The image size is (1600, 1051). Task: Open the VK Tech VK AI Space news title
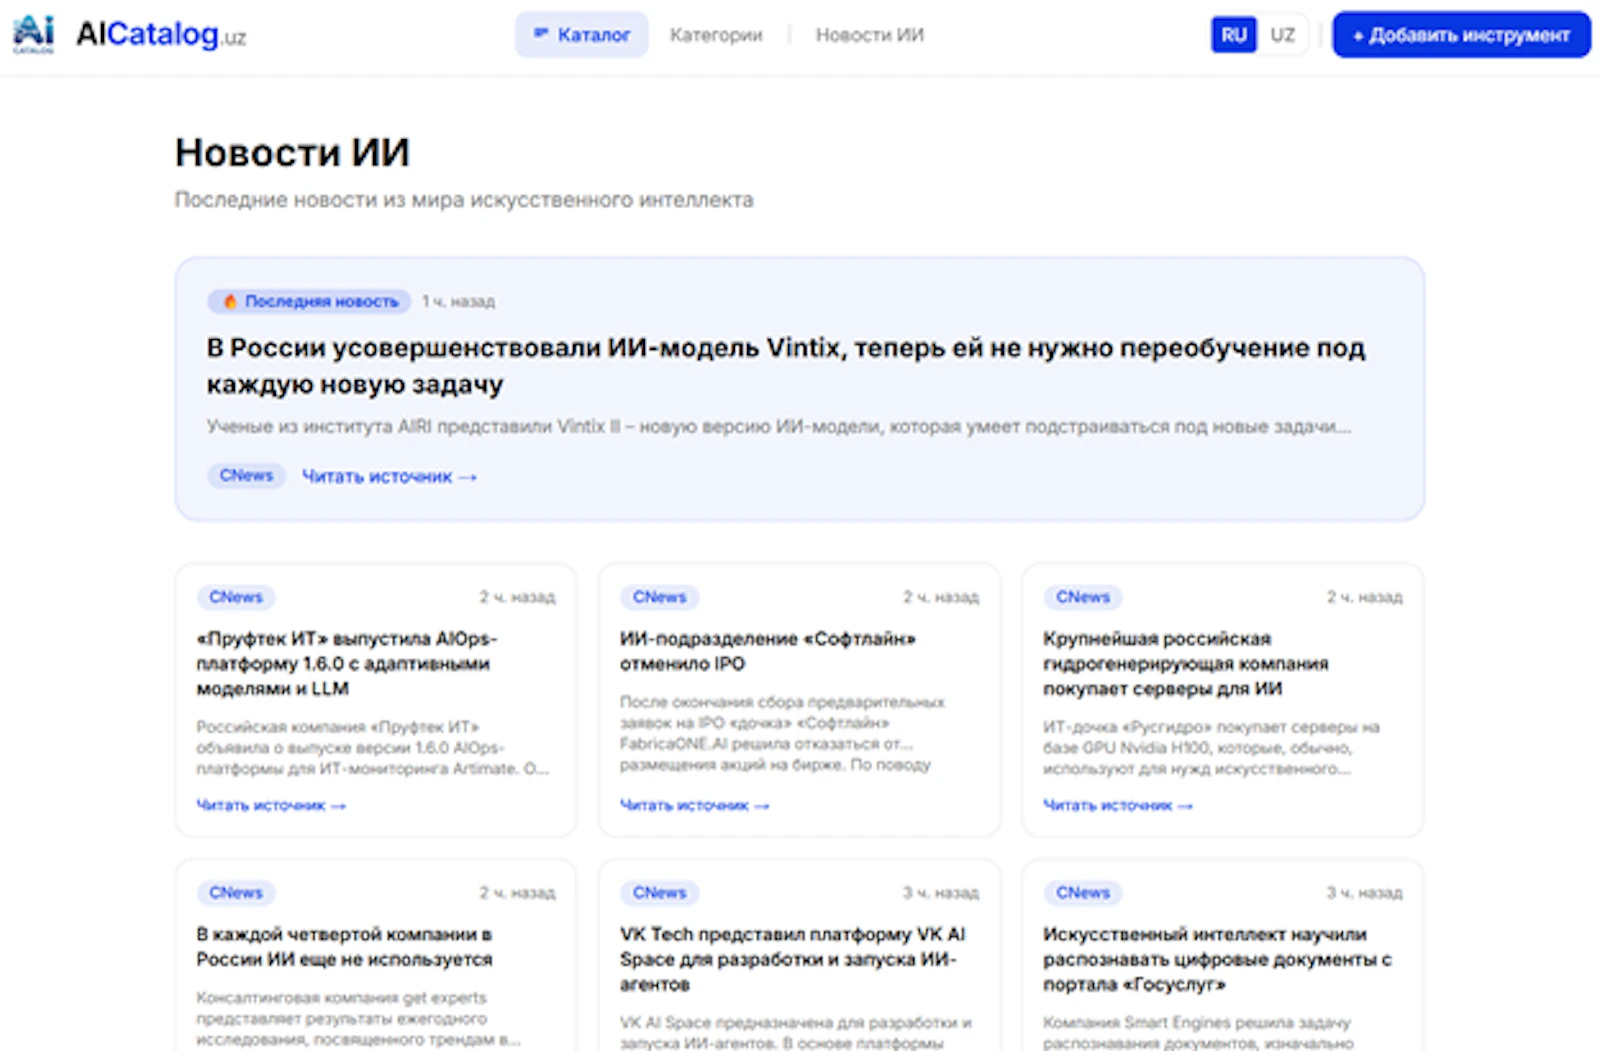tap(792, 960)
